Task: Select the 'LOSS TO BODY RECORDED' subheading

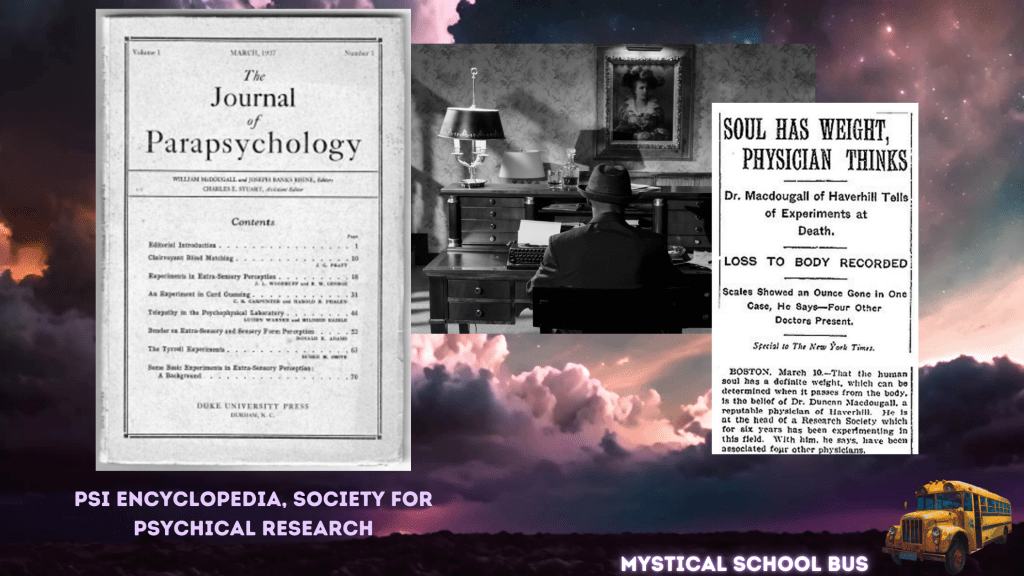Action: 814,263
